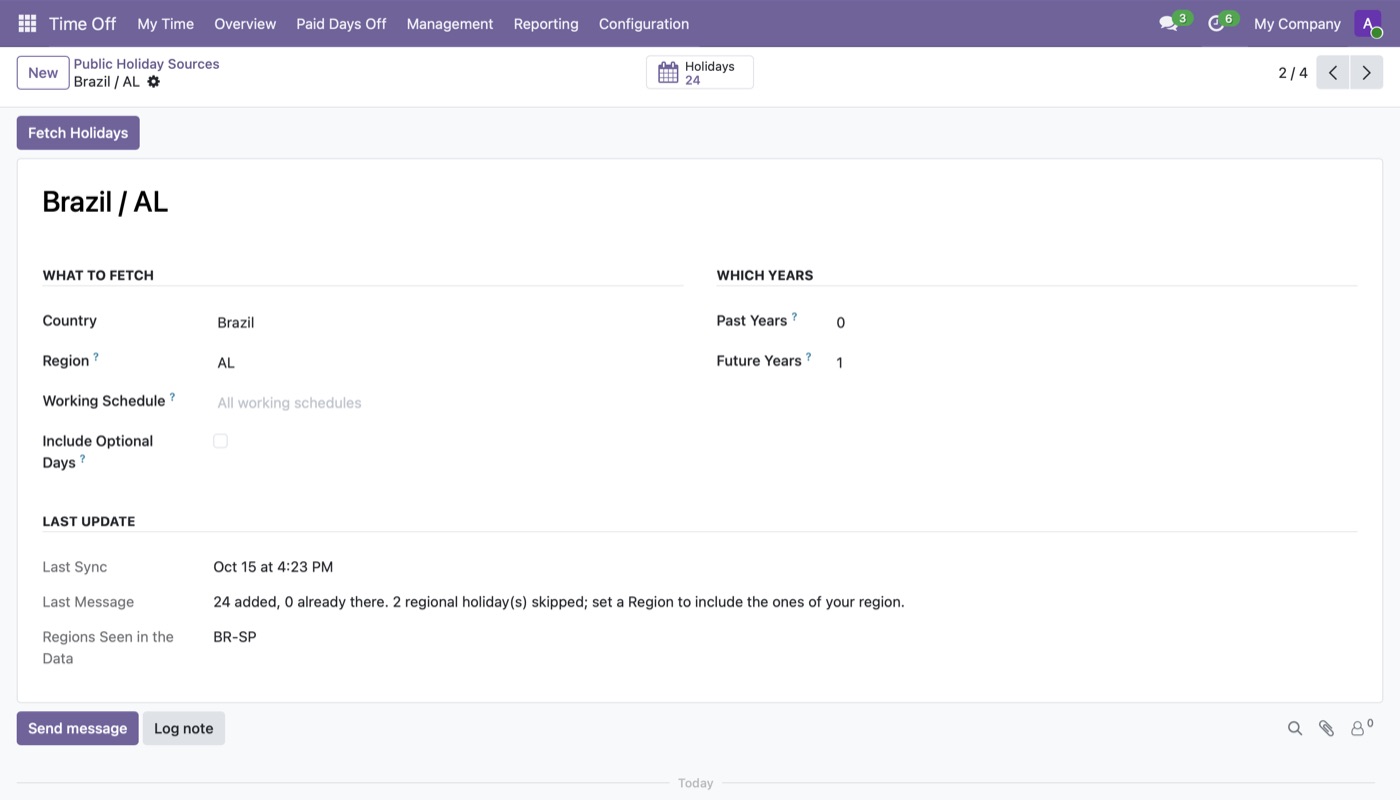Open the activities clock icon

click(x=1216, y=23)
